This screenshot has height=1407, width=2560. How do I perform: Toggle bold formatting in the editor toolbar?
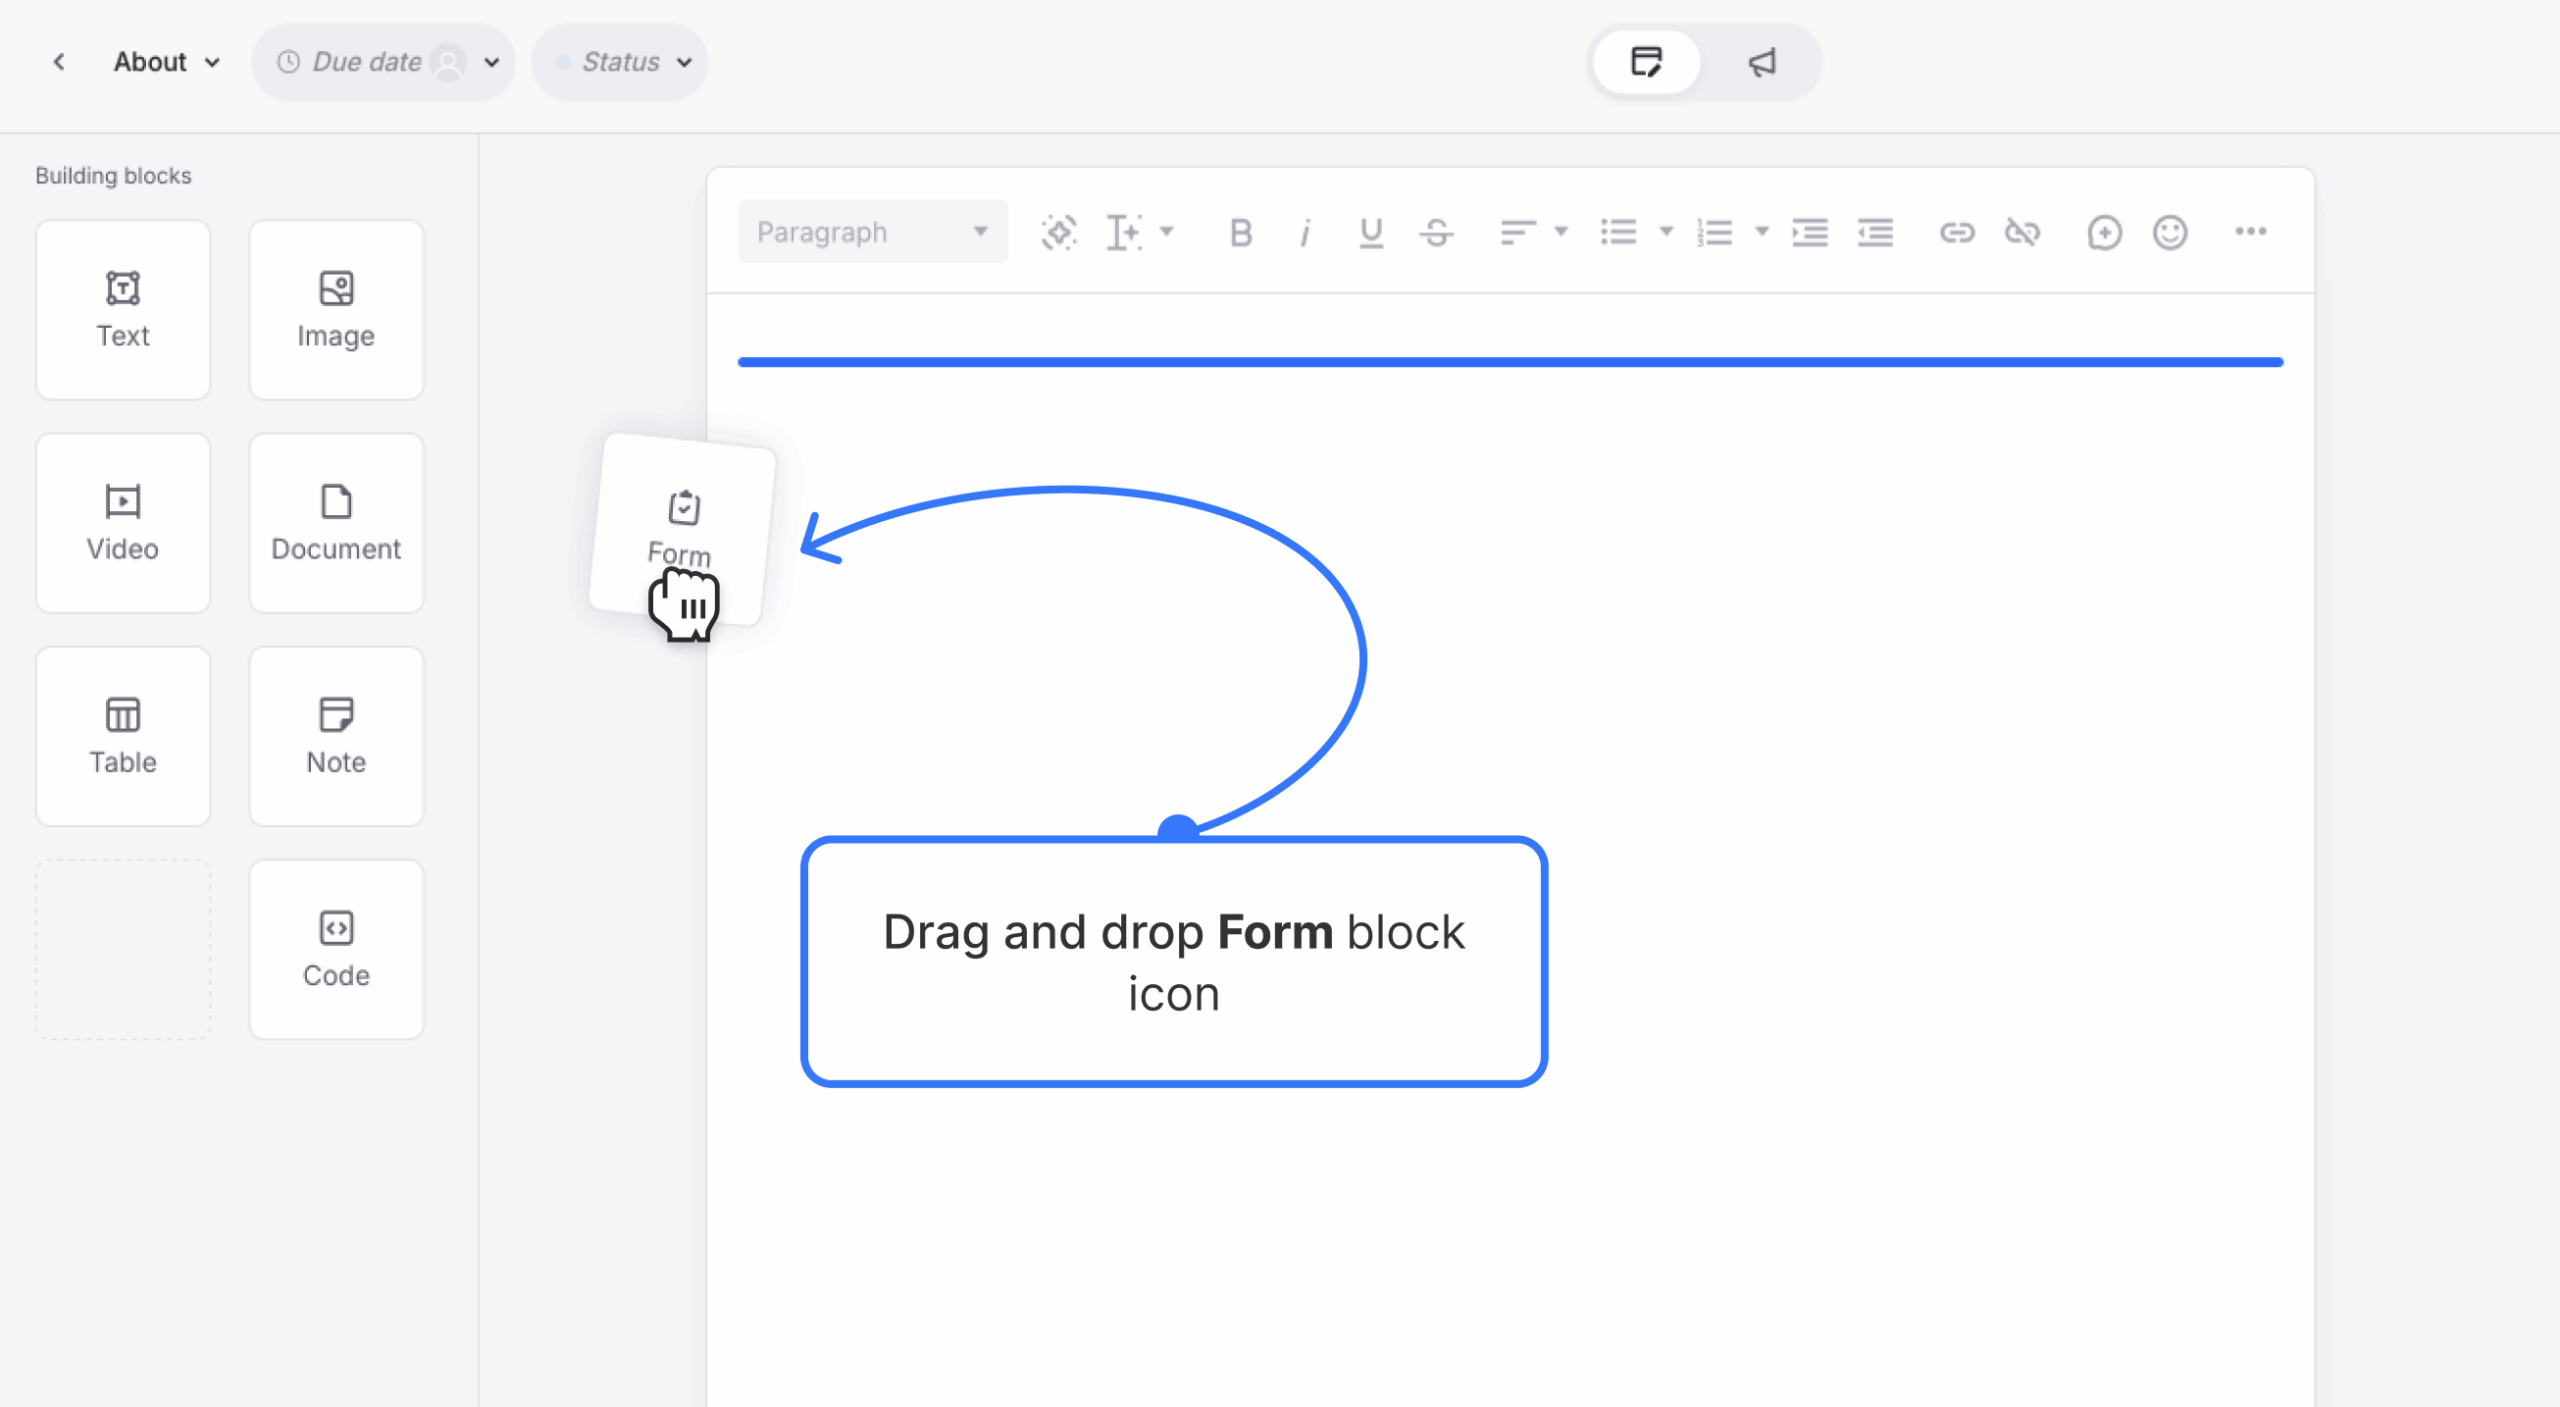pos(1240,232)
